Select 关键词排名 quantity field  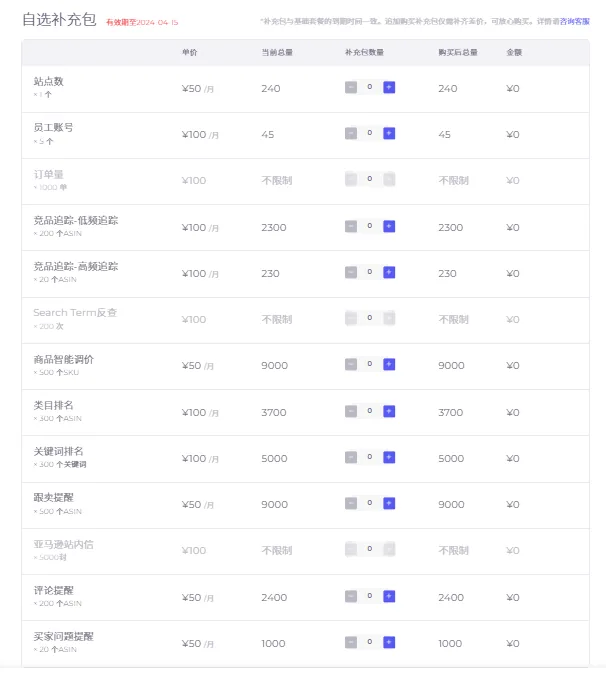(x=370, y=457)
